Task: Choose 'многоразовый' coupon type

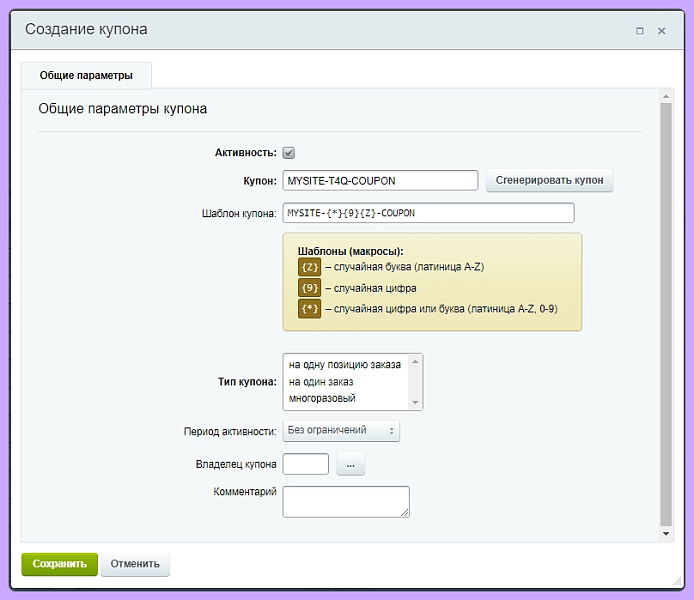Action: pyautogui.click(x=322, y=398)
